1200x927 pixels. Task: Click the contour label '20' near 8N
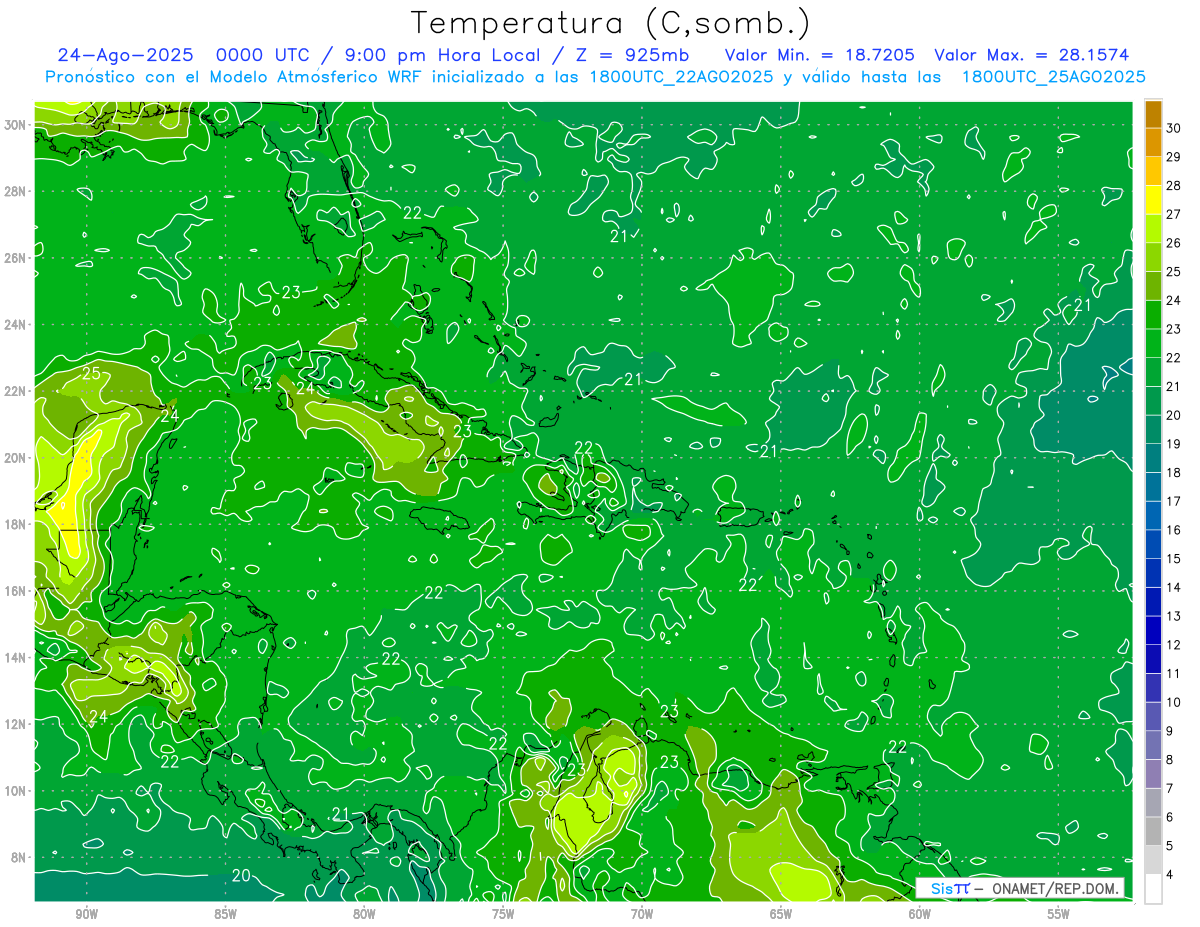(x=241, y=875)
